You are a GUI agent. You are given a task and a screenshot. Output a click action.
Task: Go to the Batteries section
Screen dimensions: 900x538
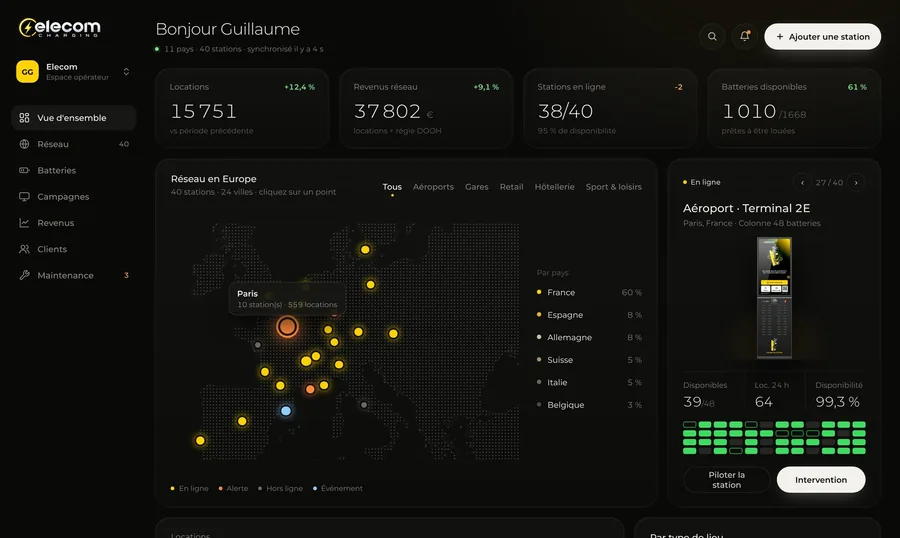point(73,171)
